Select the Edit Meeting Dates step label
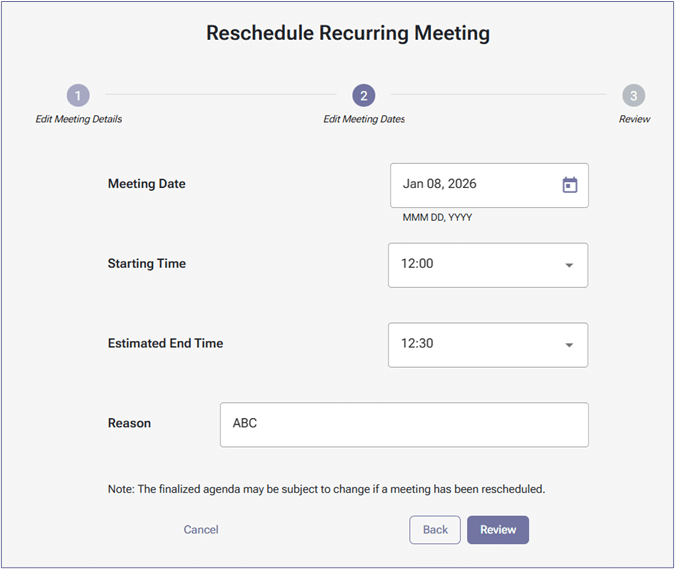 click(x=364, y=119)
